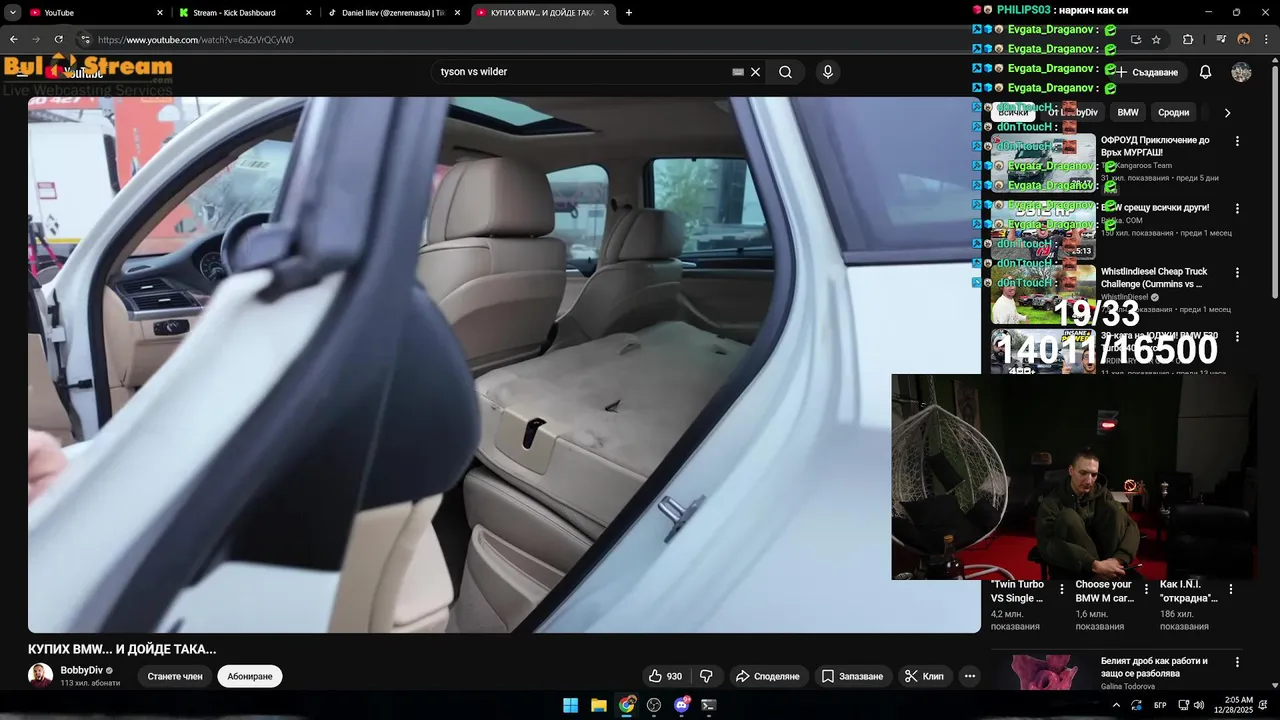The width and height of the screenshot is (1280, 720).
Task: Open 'Choose your BMW M car' video title
Action: pos(1105,591)
